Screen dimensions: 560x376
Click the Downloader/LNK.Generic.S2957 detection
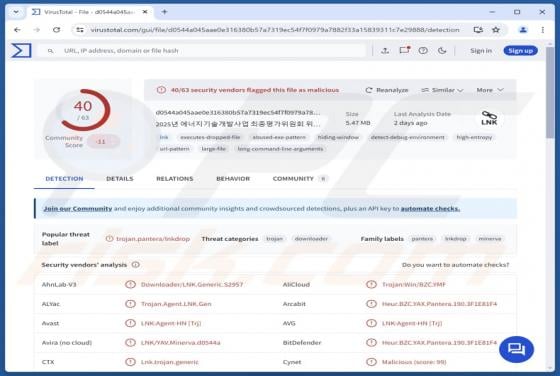pyautogui.click(x=192, y=284)
